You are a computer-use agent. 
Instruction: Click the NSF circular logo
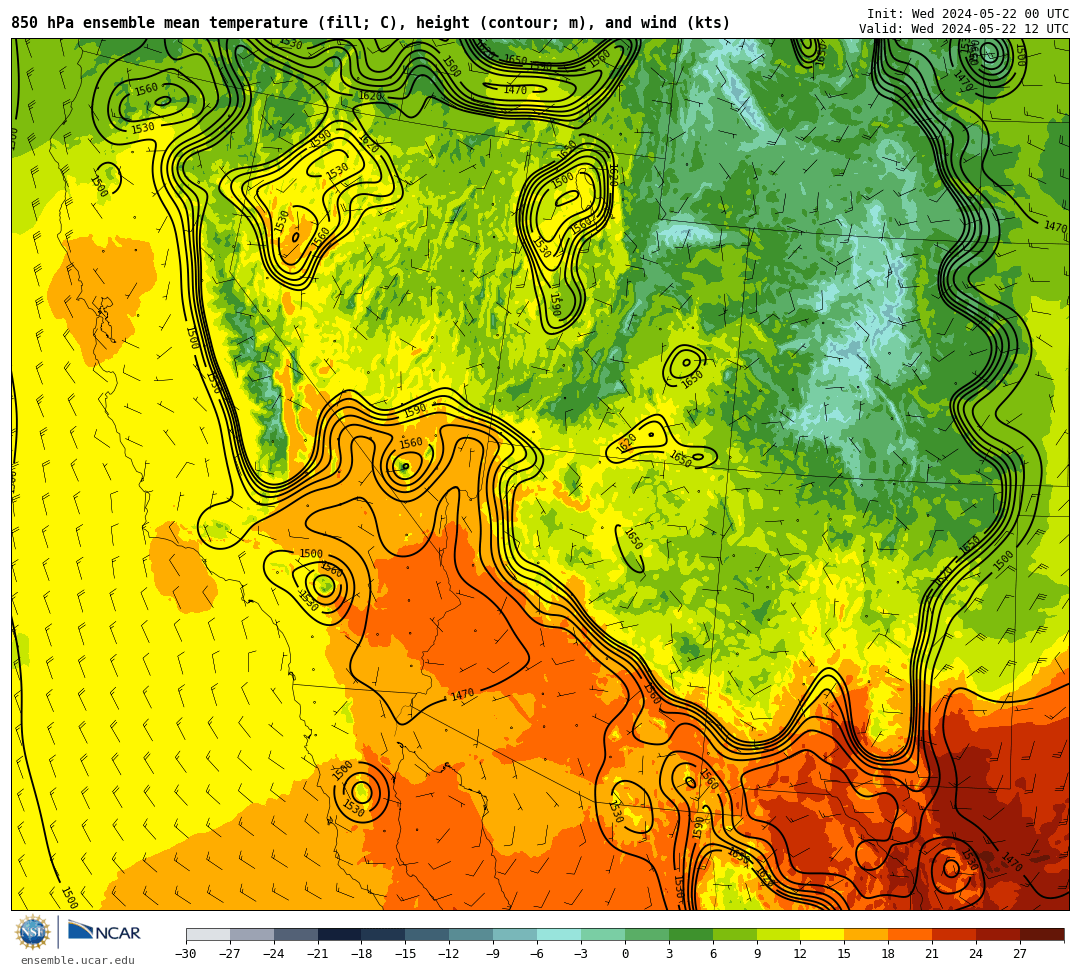point(33,932)
